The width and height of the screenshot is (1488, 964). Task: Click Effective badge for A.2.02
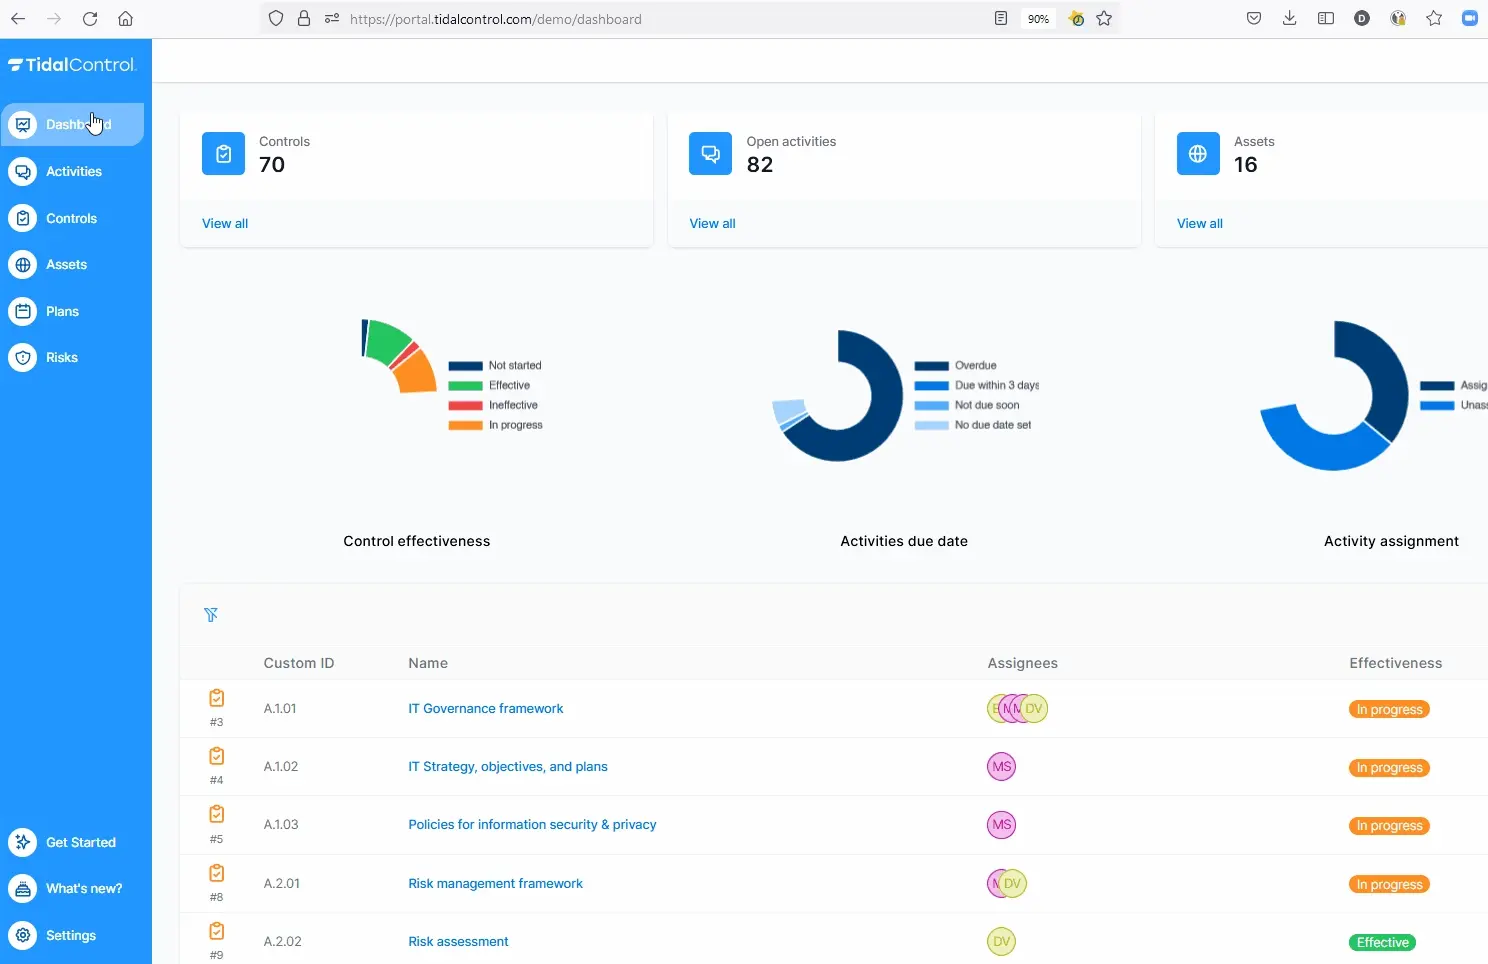coord(1382,942)
